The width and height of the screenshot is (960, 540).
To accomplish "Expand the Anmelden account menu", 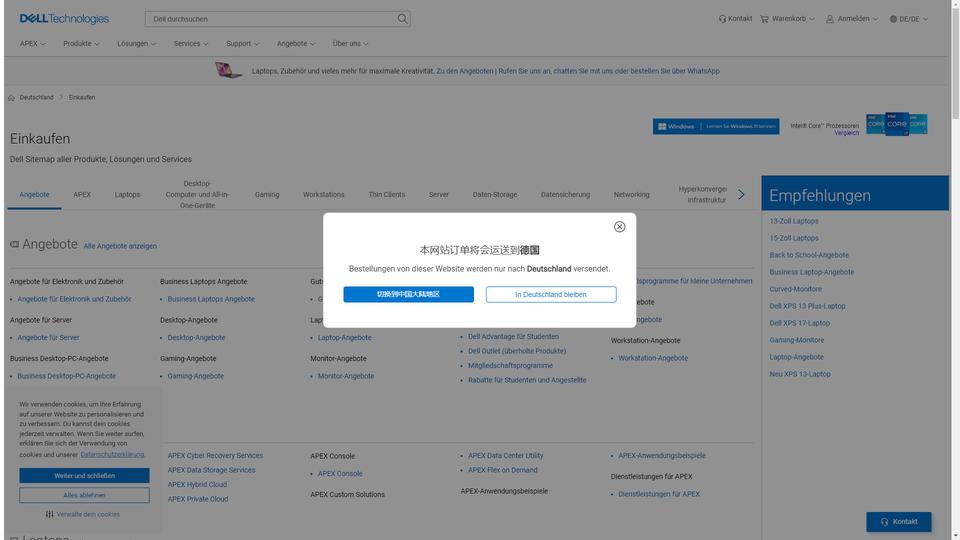I will coord(852,19).
